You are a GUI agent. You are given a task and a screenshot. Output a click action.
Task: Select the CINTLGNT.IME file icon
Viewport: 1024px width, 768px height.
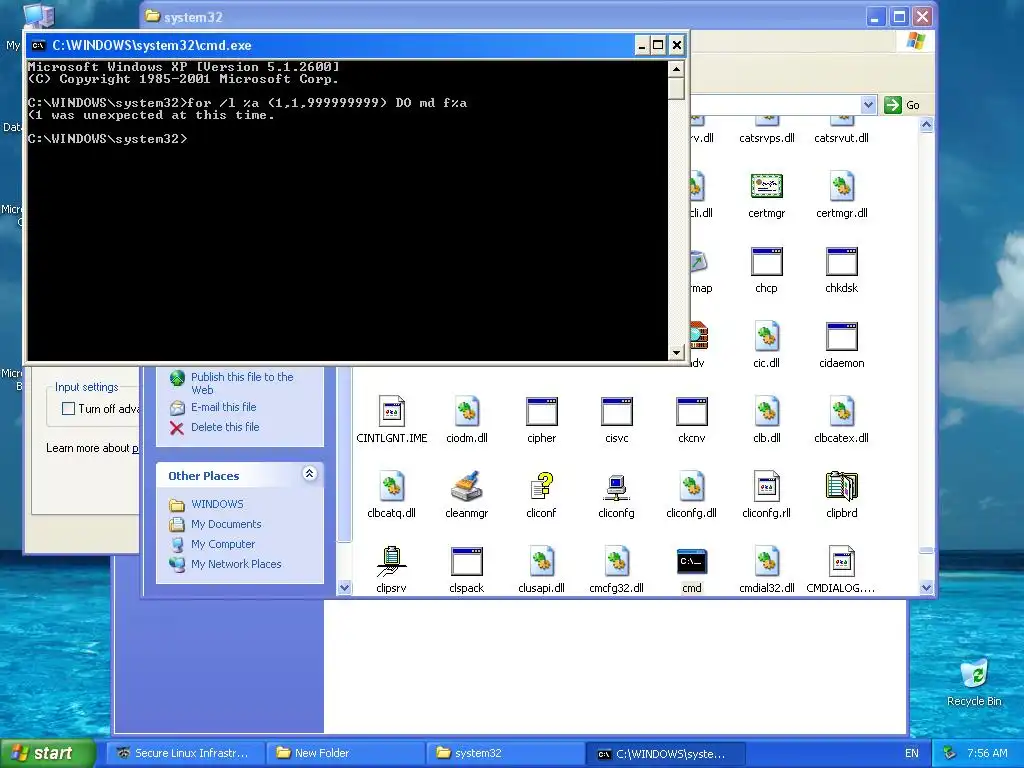391,411
